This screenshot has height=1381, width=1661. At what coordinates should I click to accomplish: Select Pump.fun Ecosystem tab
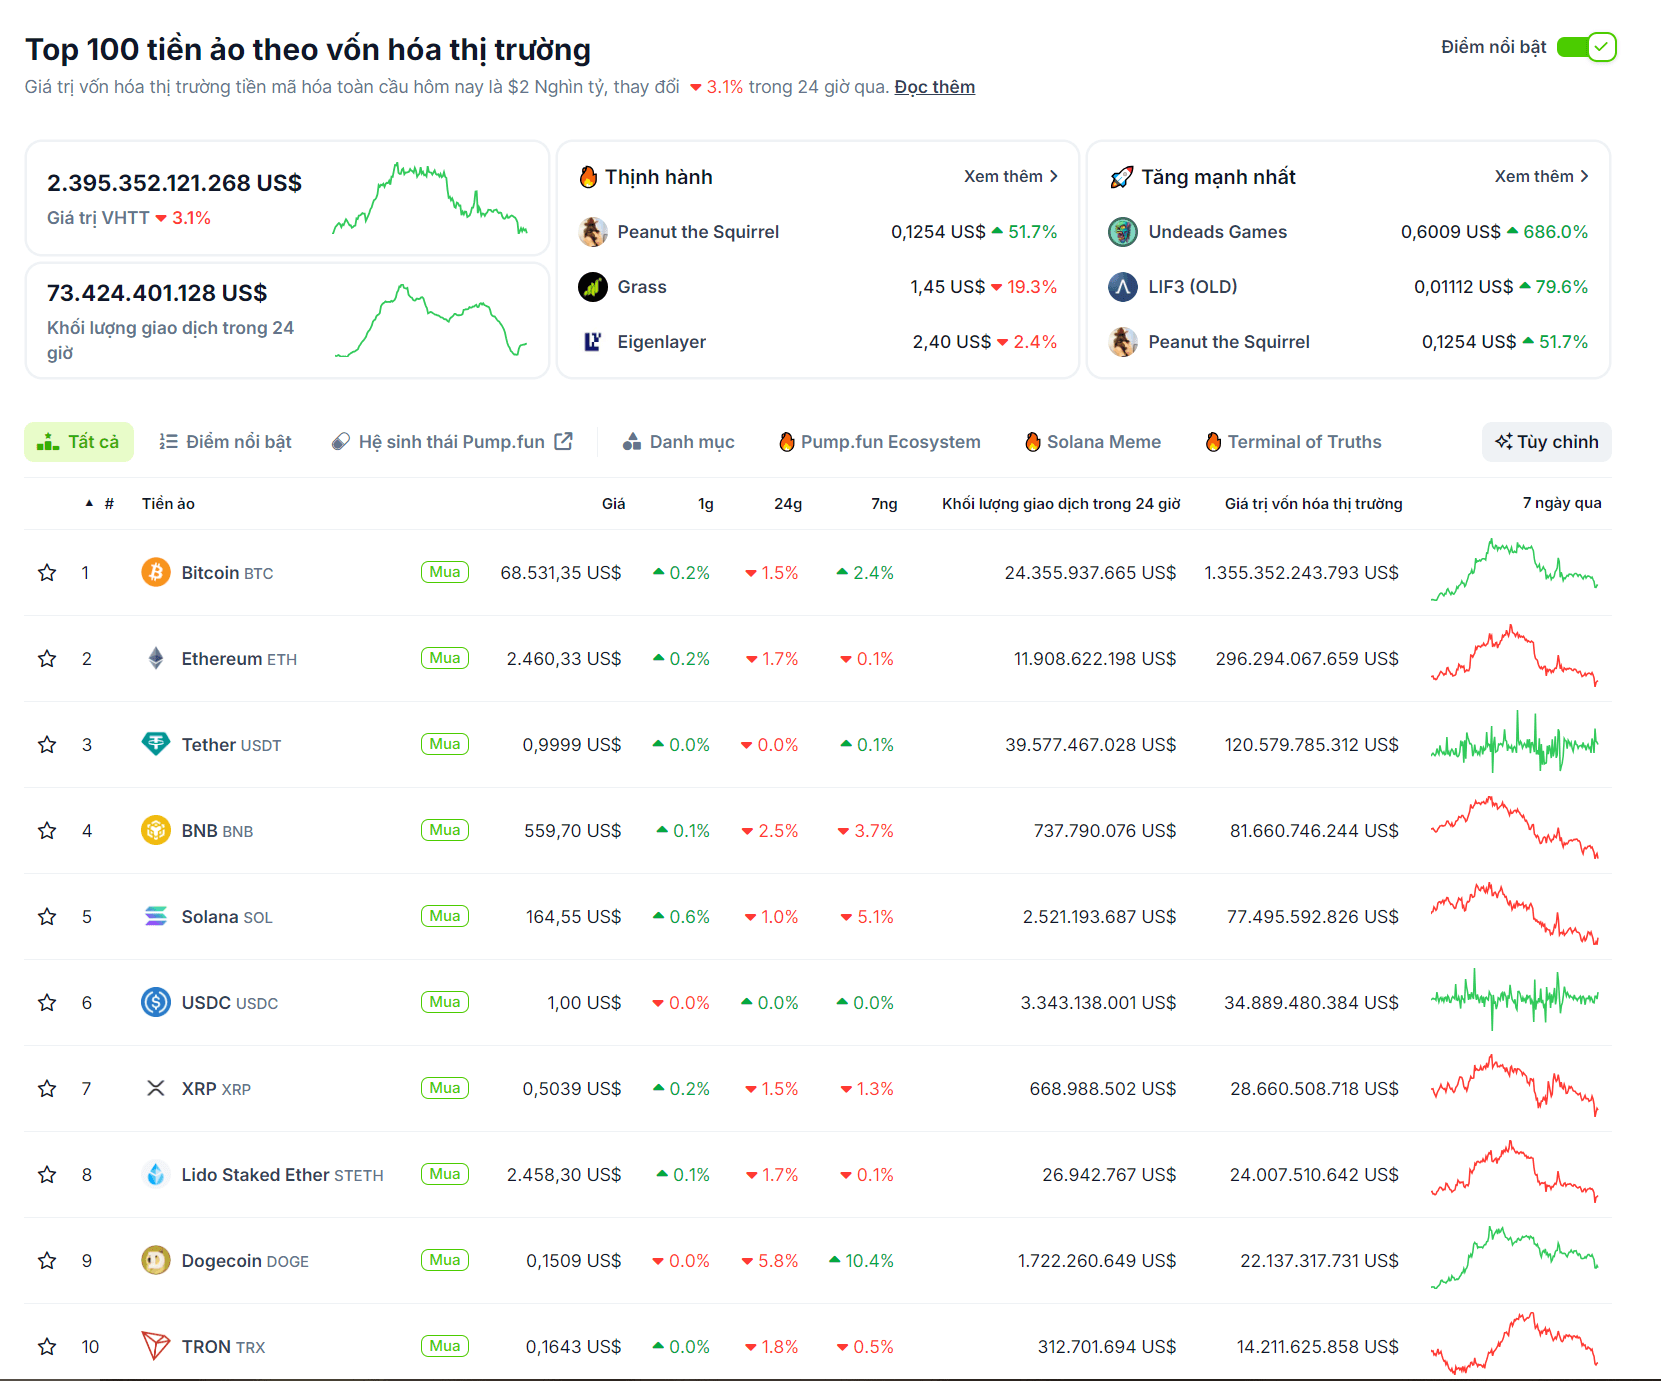pyautogui.click(x=880, y=442)
